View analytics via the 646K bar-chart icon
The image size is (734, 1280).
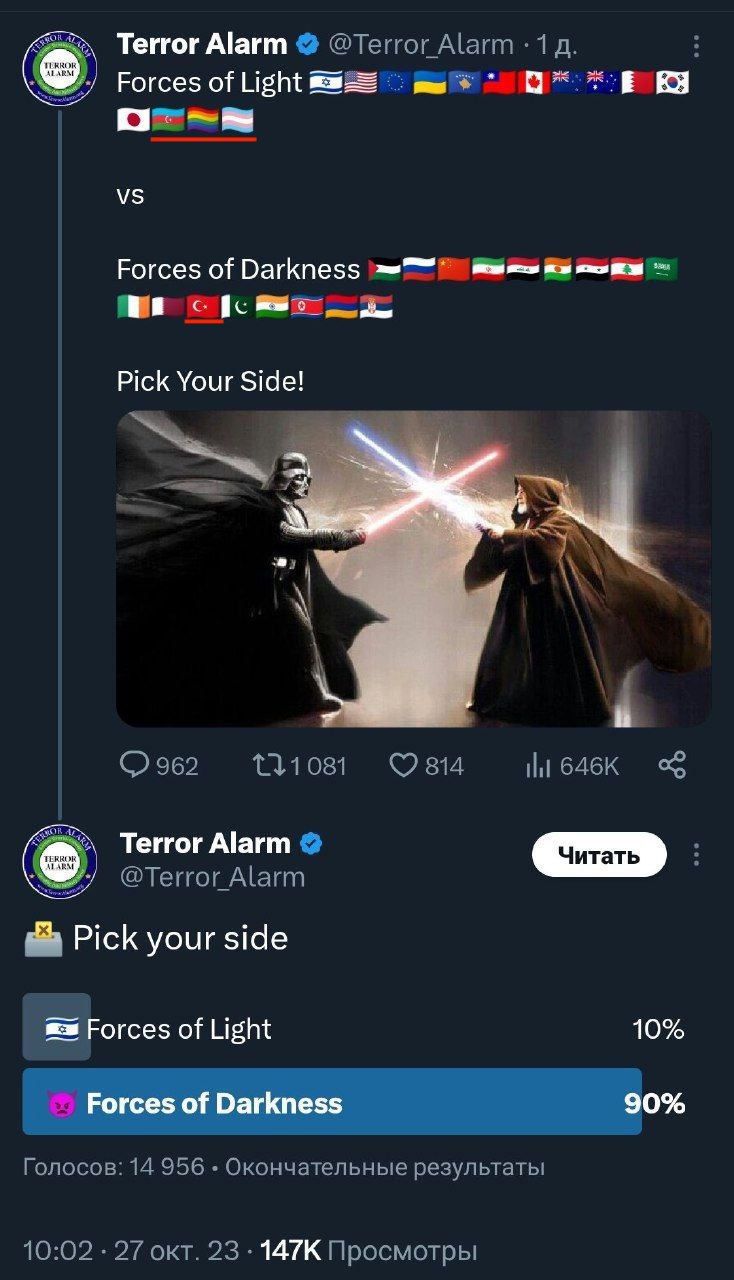click(x=538, y=766)
